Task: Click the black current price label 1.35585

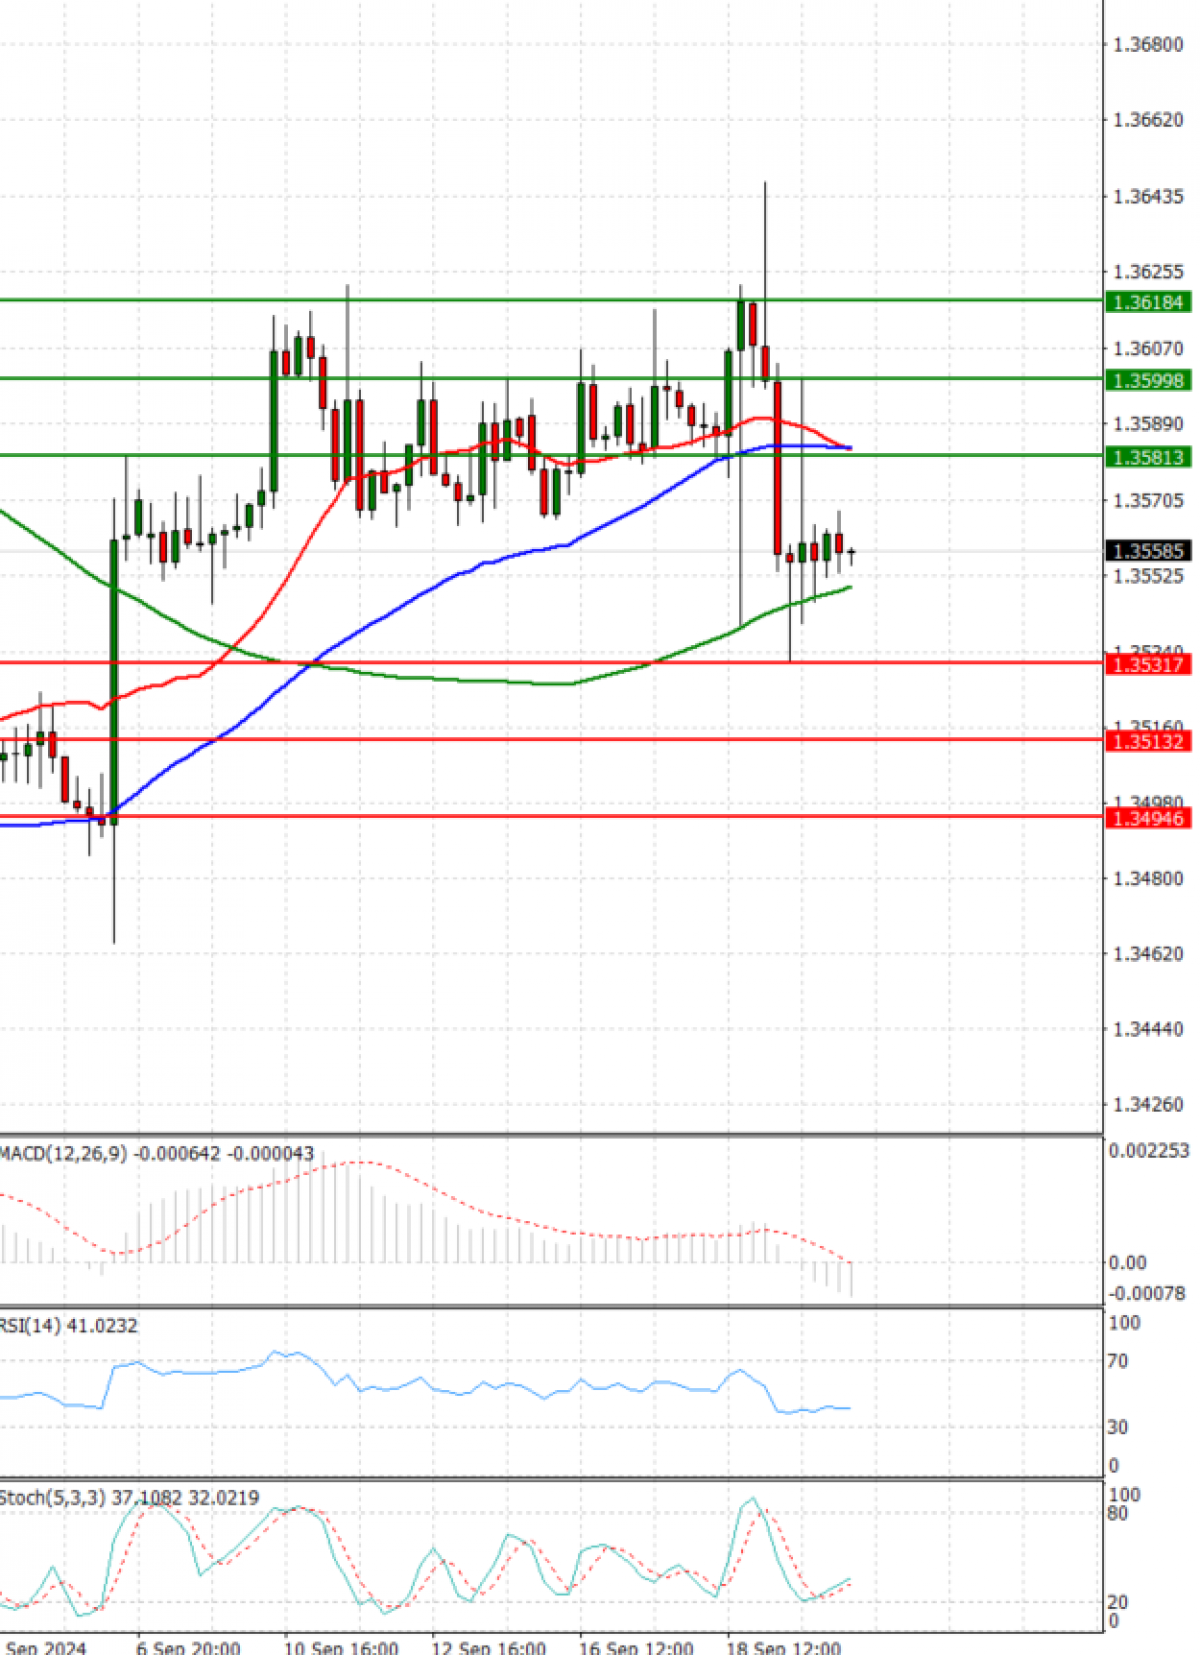Action: (x=1147, y=551)
